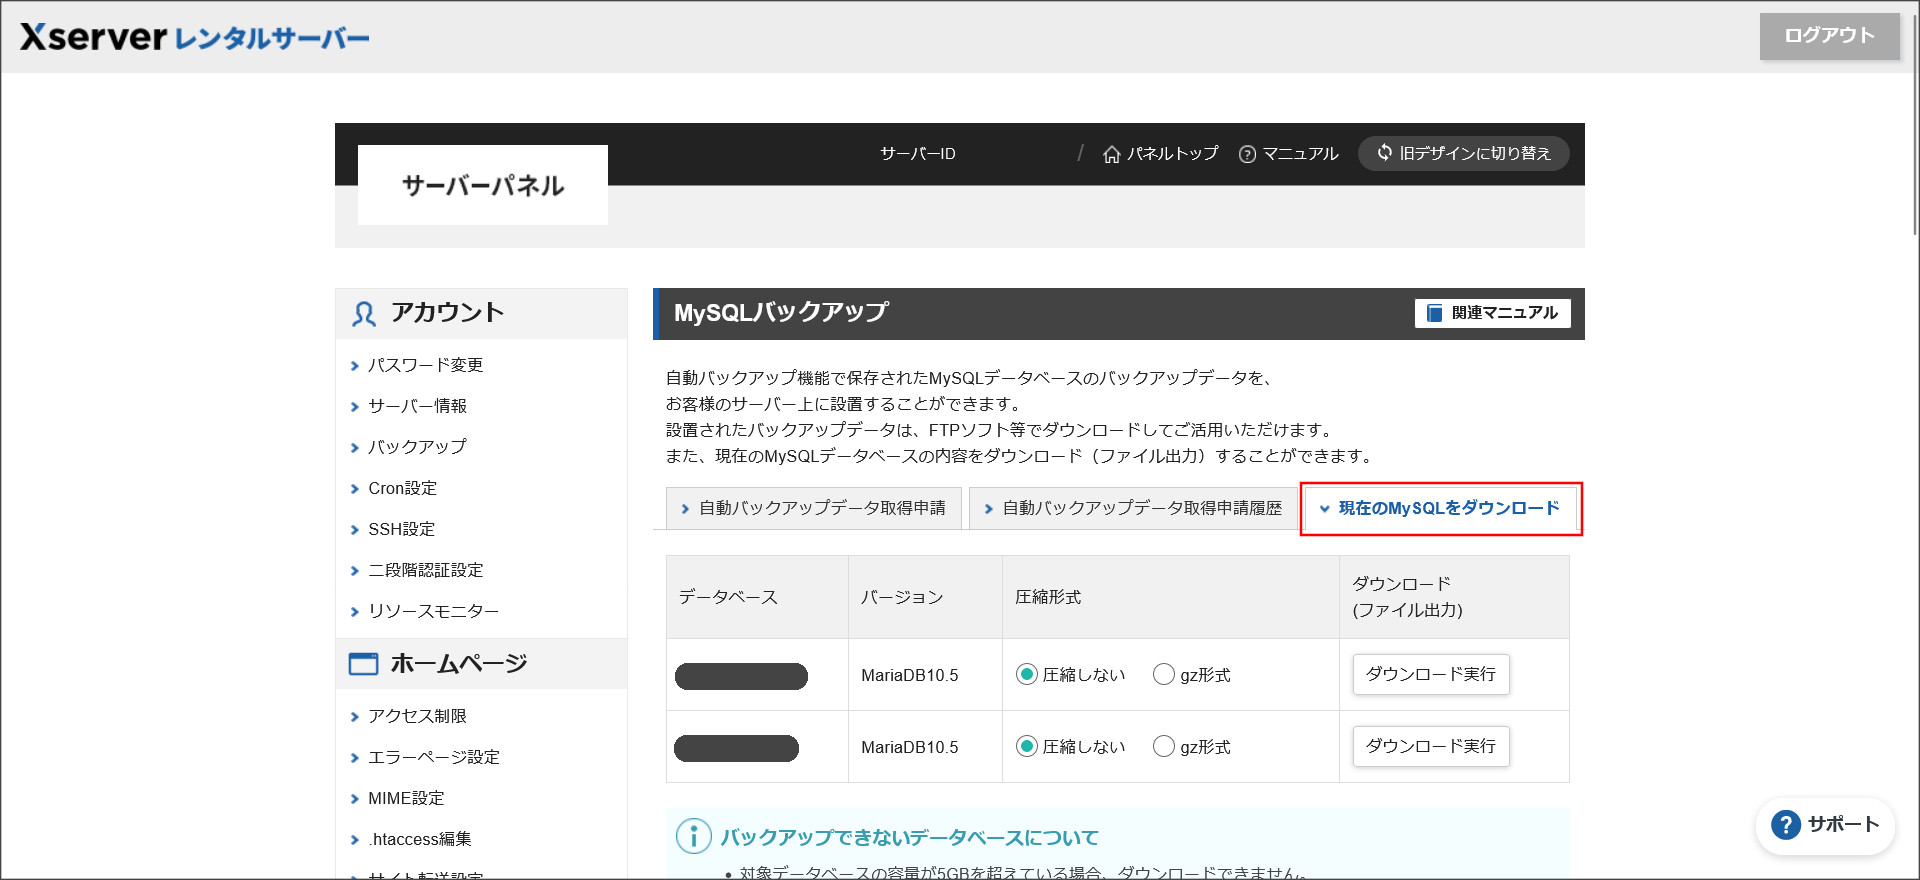
Task: Open the サポート chat button
Action: (1825, 825)
